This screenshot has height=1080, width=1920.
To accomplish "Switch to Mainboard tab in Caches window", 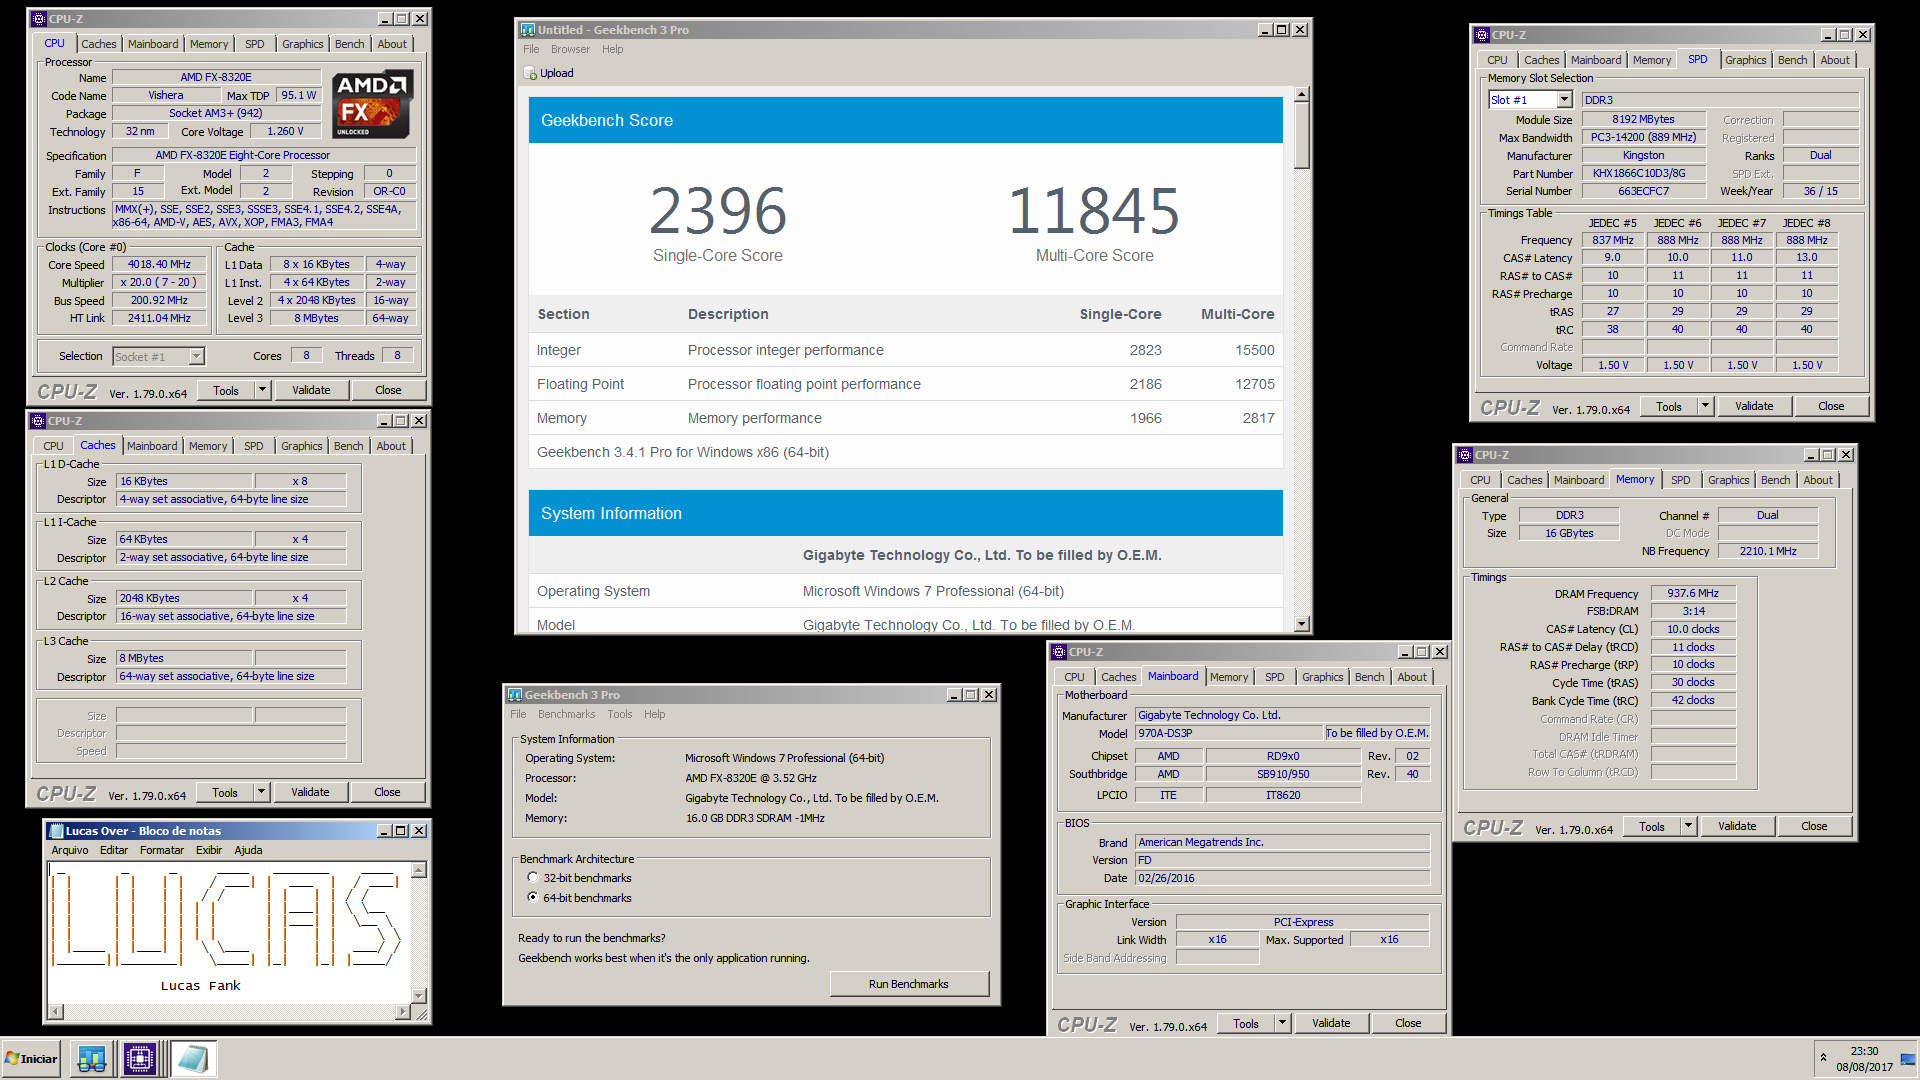I will (x=152, y=446).
